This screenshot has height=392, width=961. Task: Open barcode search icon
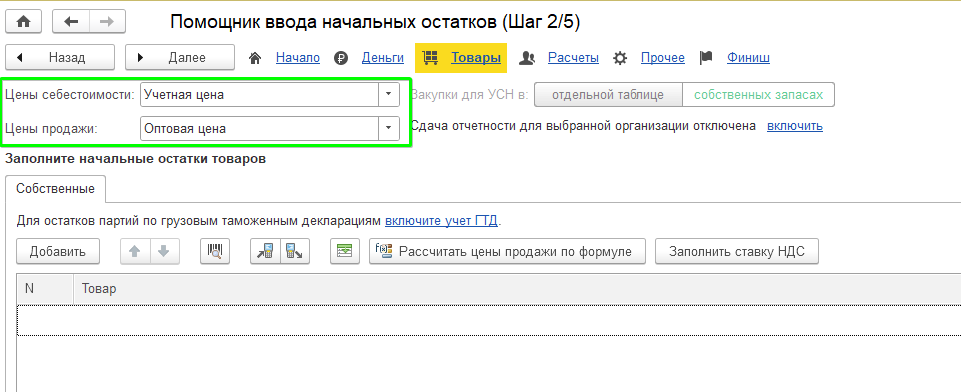(x=215, y=251)
